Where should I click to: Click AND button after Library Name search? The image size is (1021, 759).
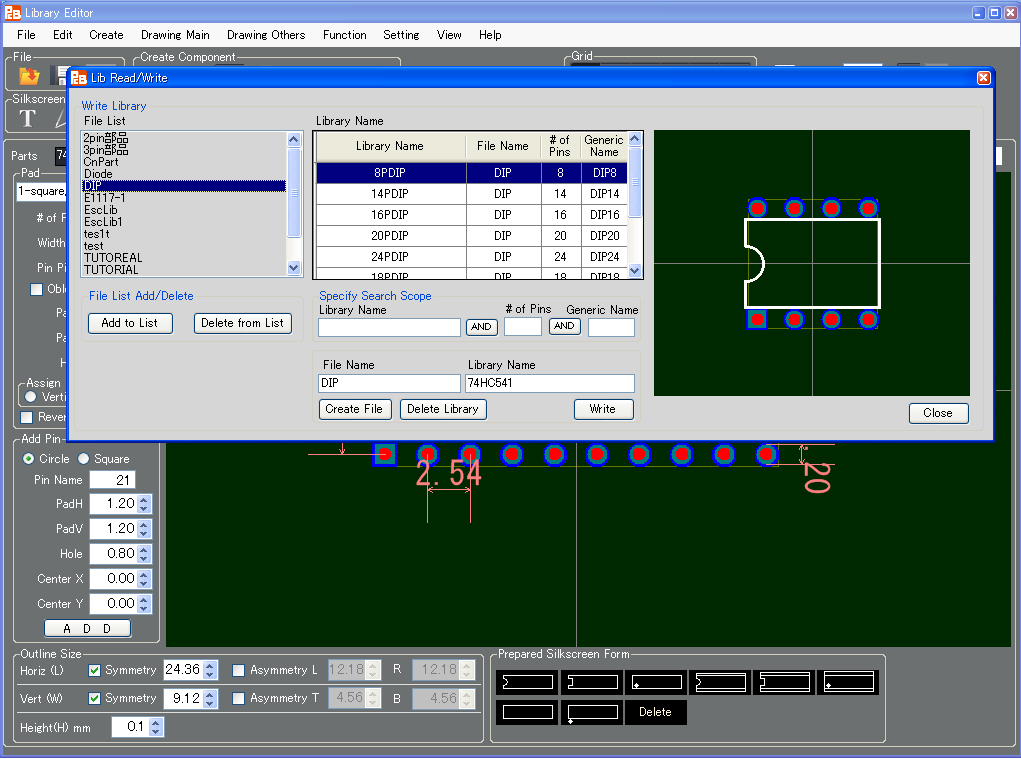[x=481, y=327]
